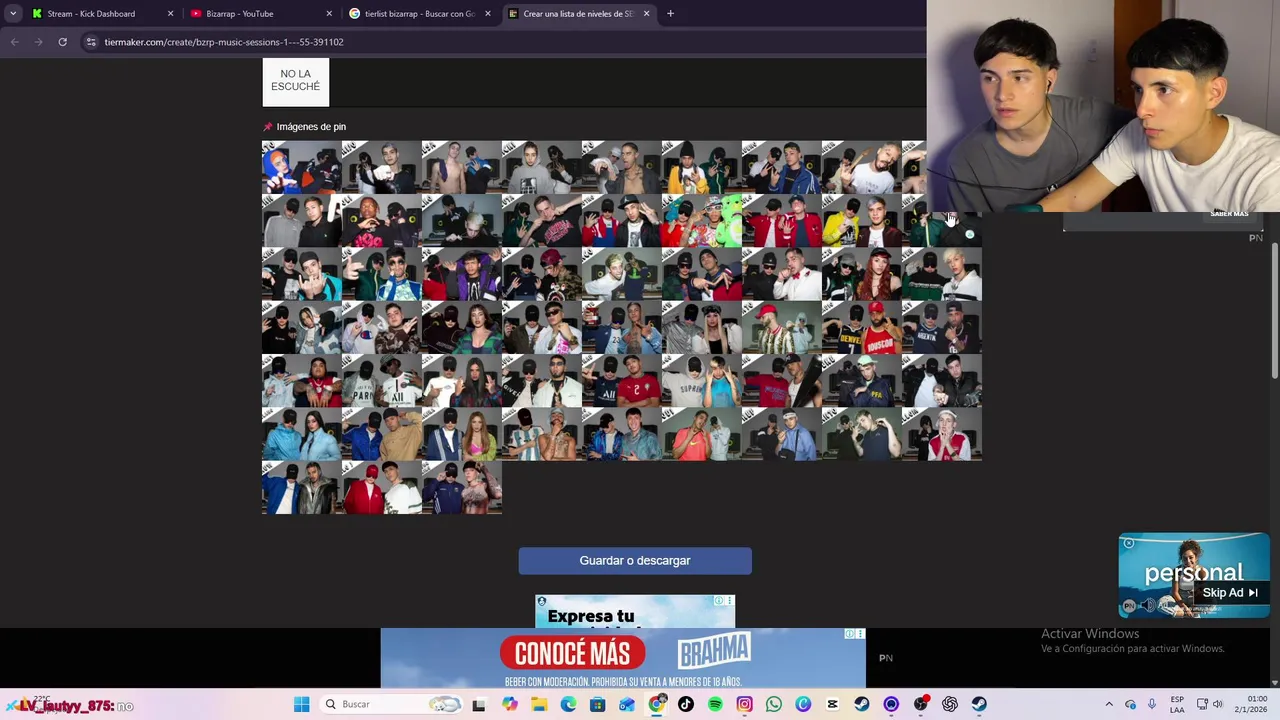Close the Stream - Kick Dashboard tab

pos(170,14)
